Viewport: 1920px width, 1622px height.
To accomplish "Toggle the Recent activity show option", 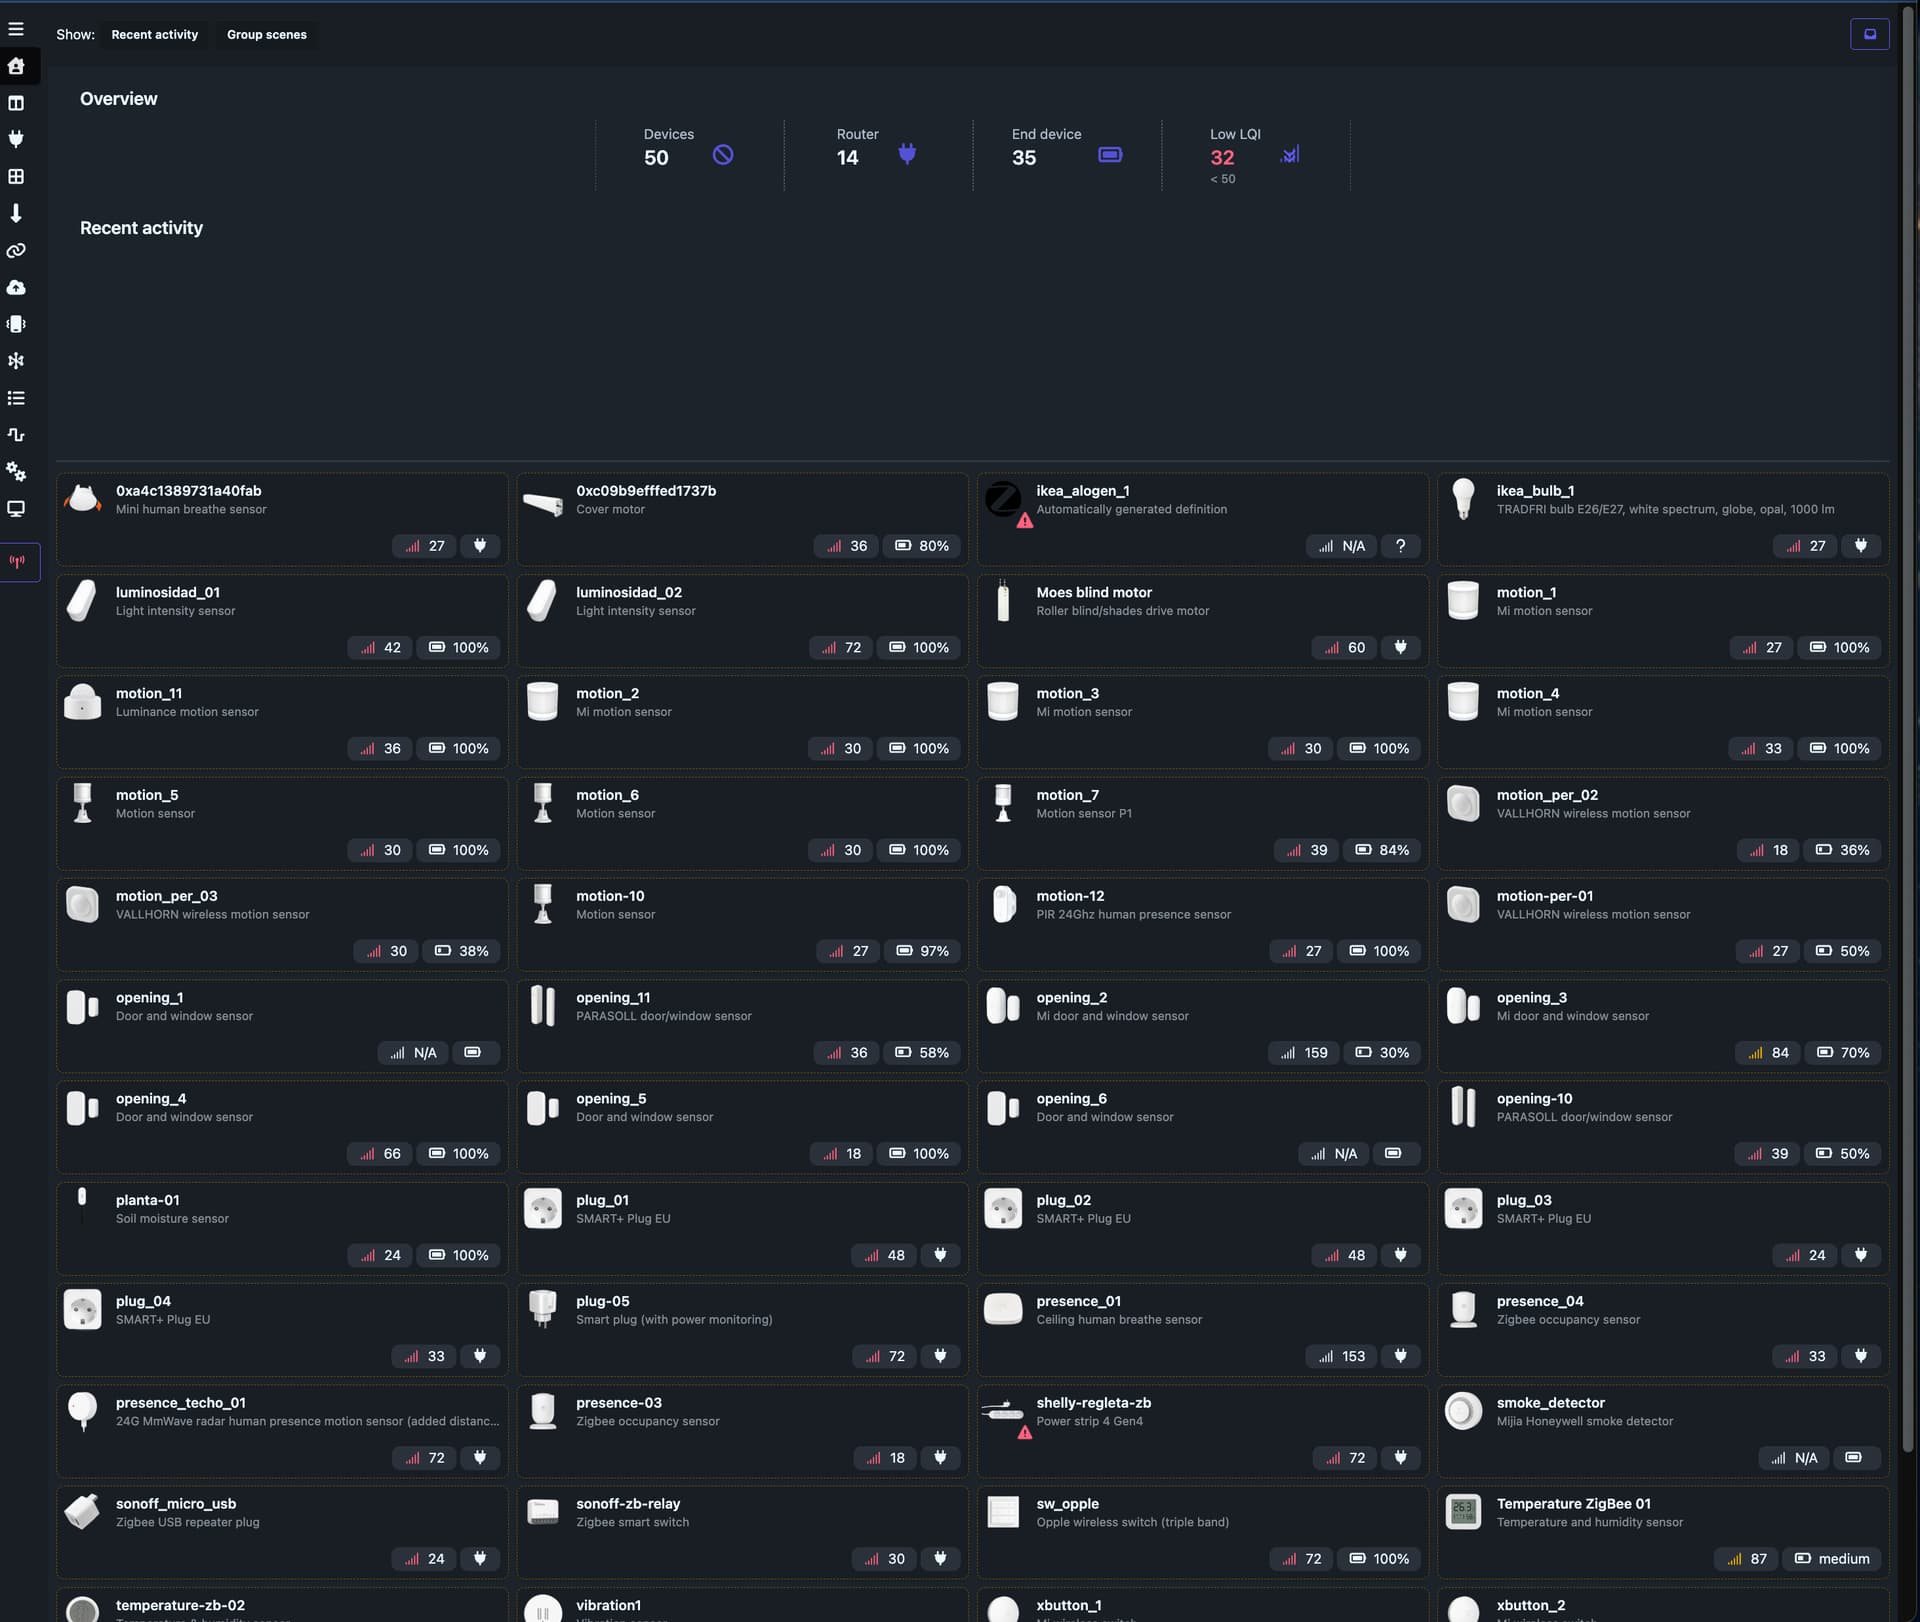I will point(154,35).
